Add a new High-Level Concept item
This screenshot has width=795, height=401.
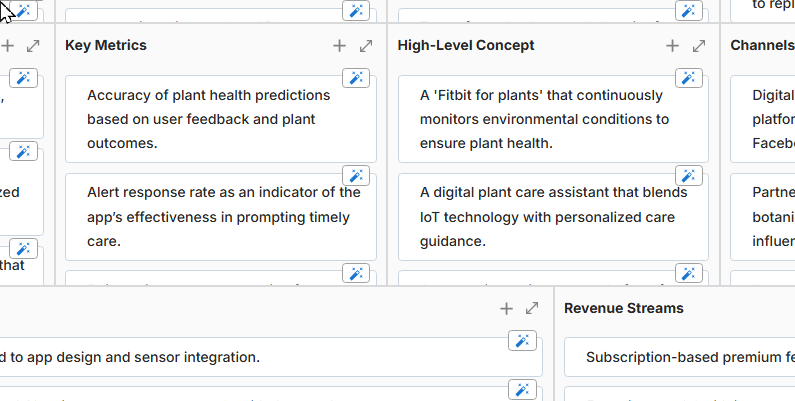pos(672,46)
